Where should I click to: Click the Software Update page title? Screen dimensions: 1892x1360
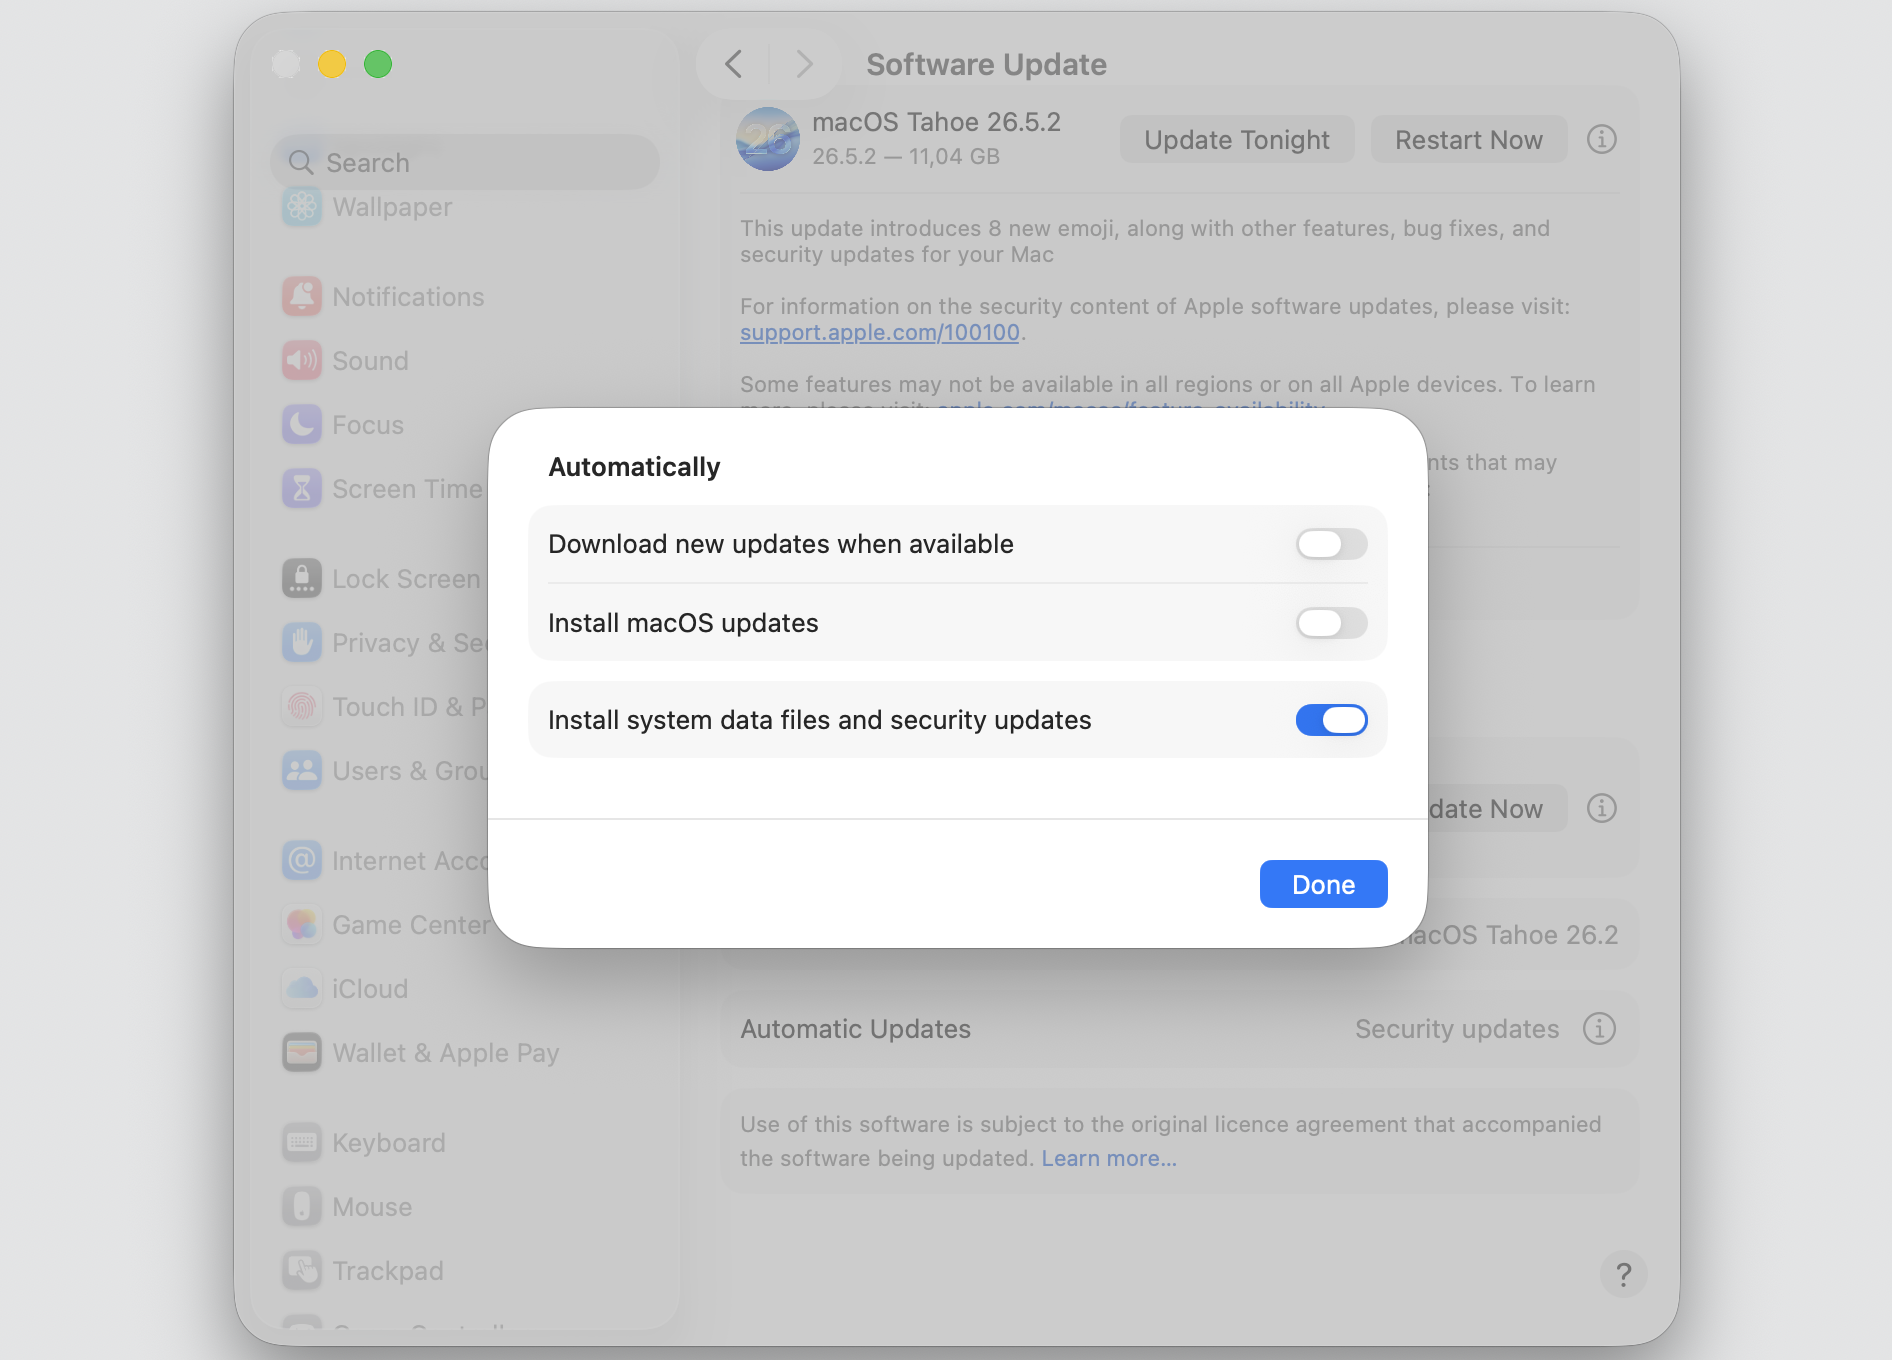coord(986,64)
